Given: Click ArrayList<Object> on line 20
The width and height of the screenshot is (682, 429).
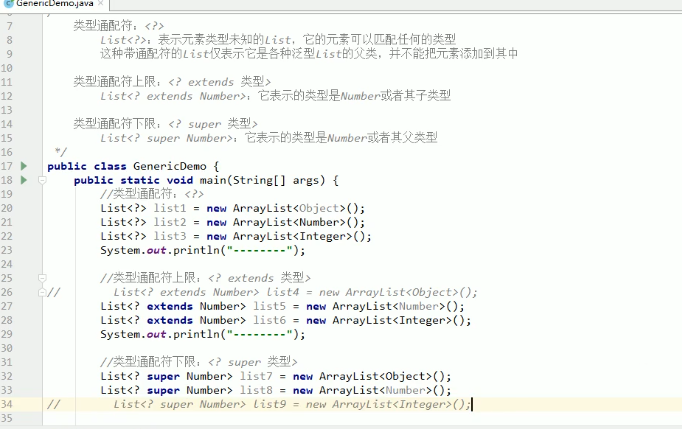Looking at the screenshot, I should coord(289,208).
